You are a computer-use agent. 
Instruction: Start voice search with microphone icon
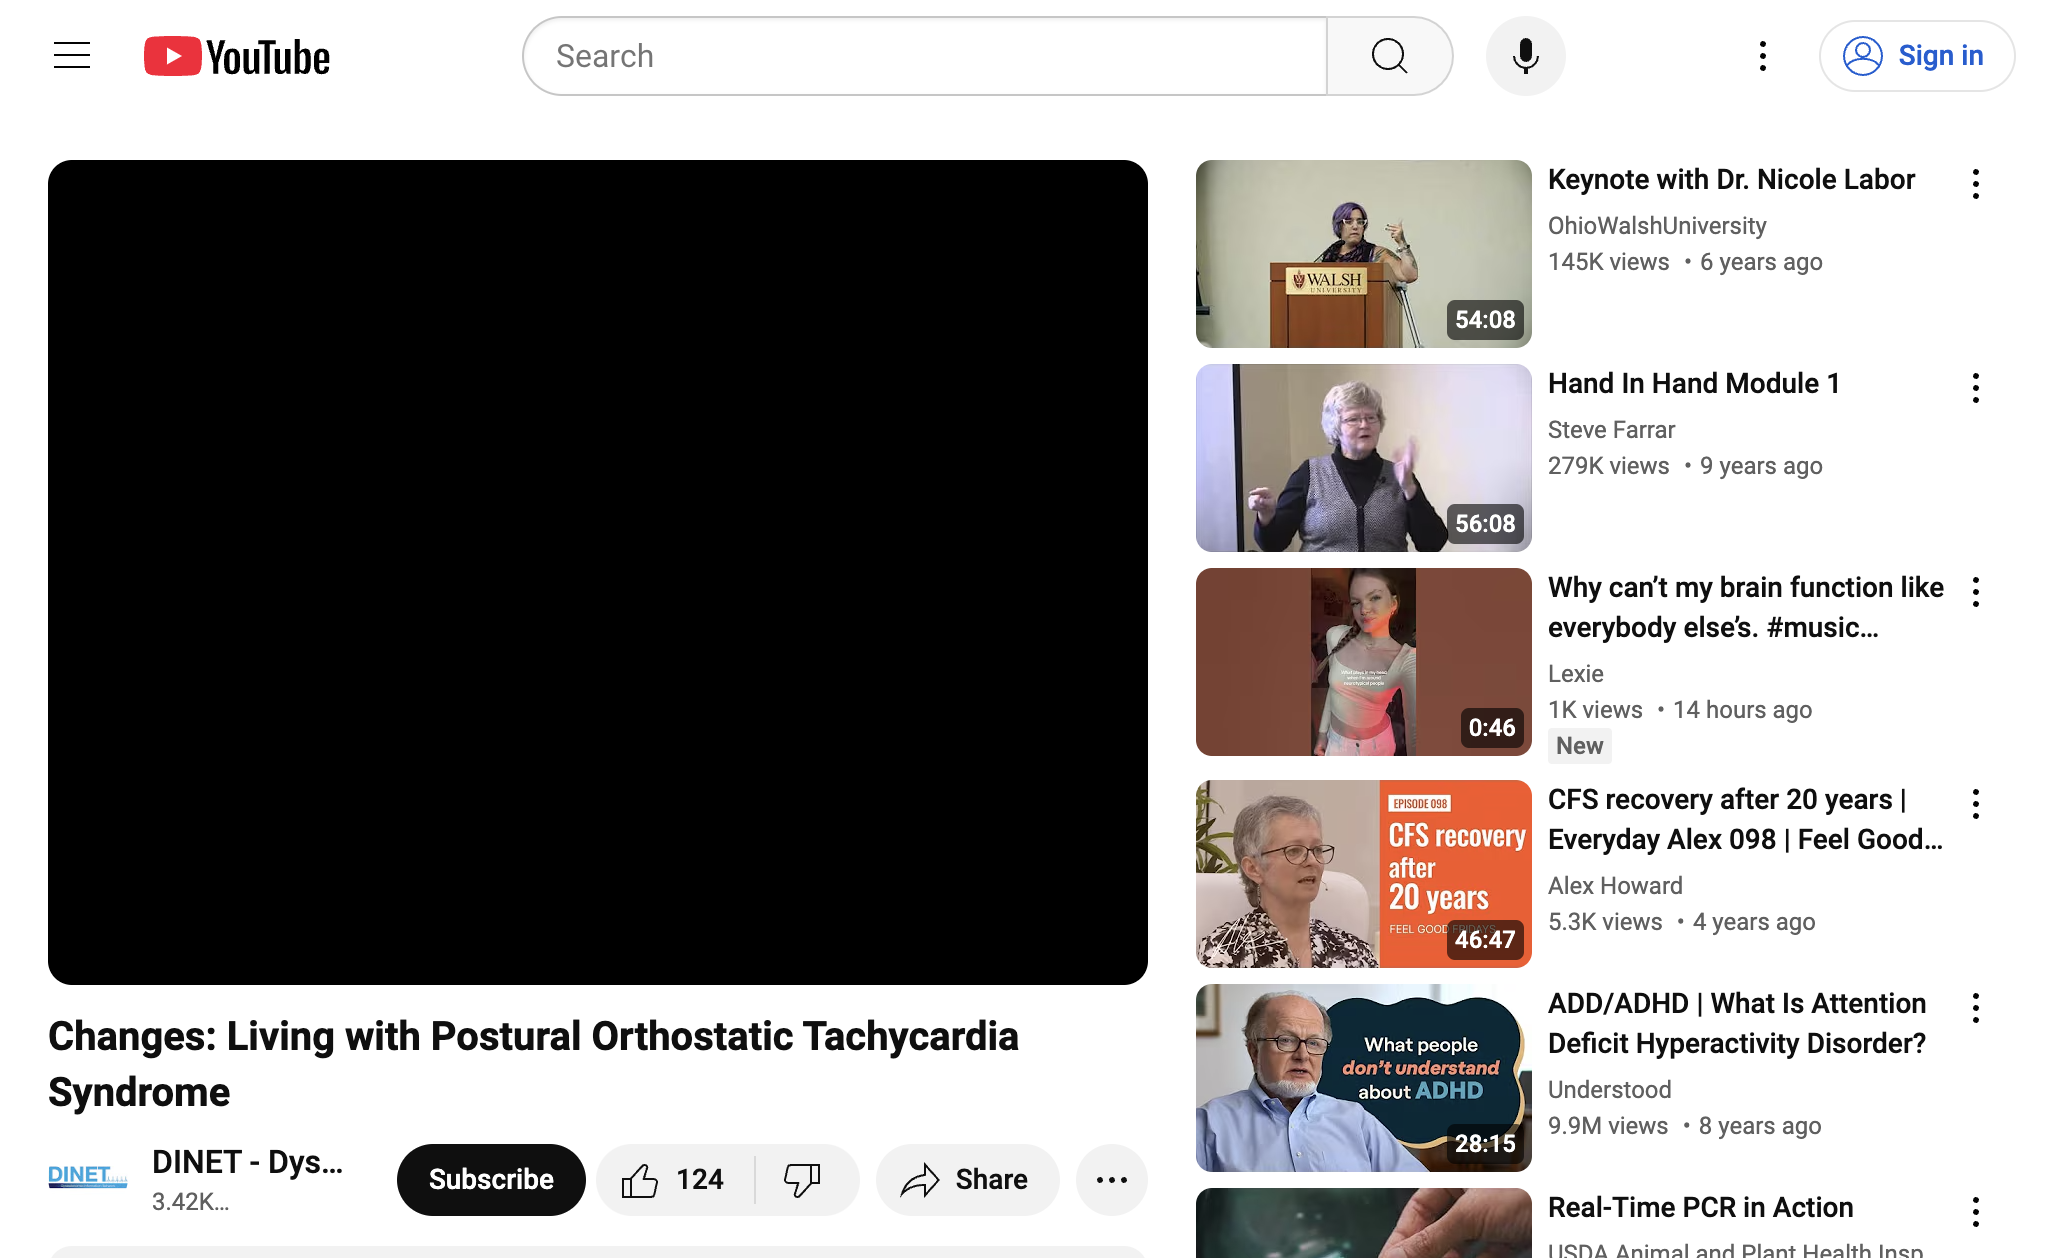coord(1525,56)
